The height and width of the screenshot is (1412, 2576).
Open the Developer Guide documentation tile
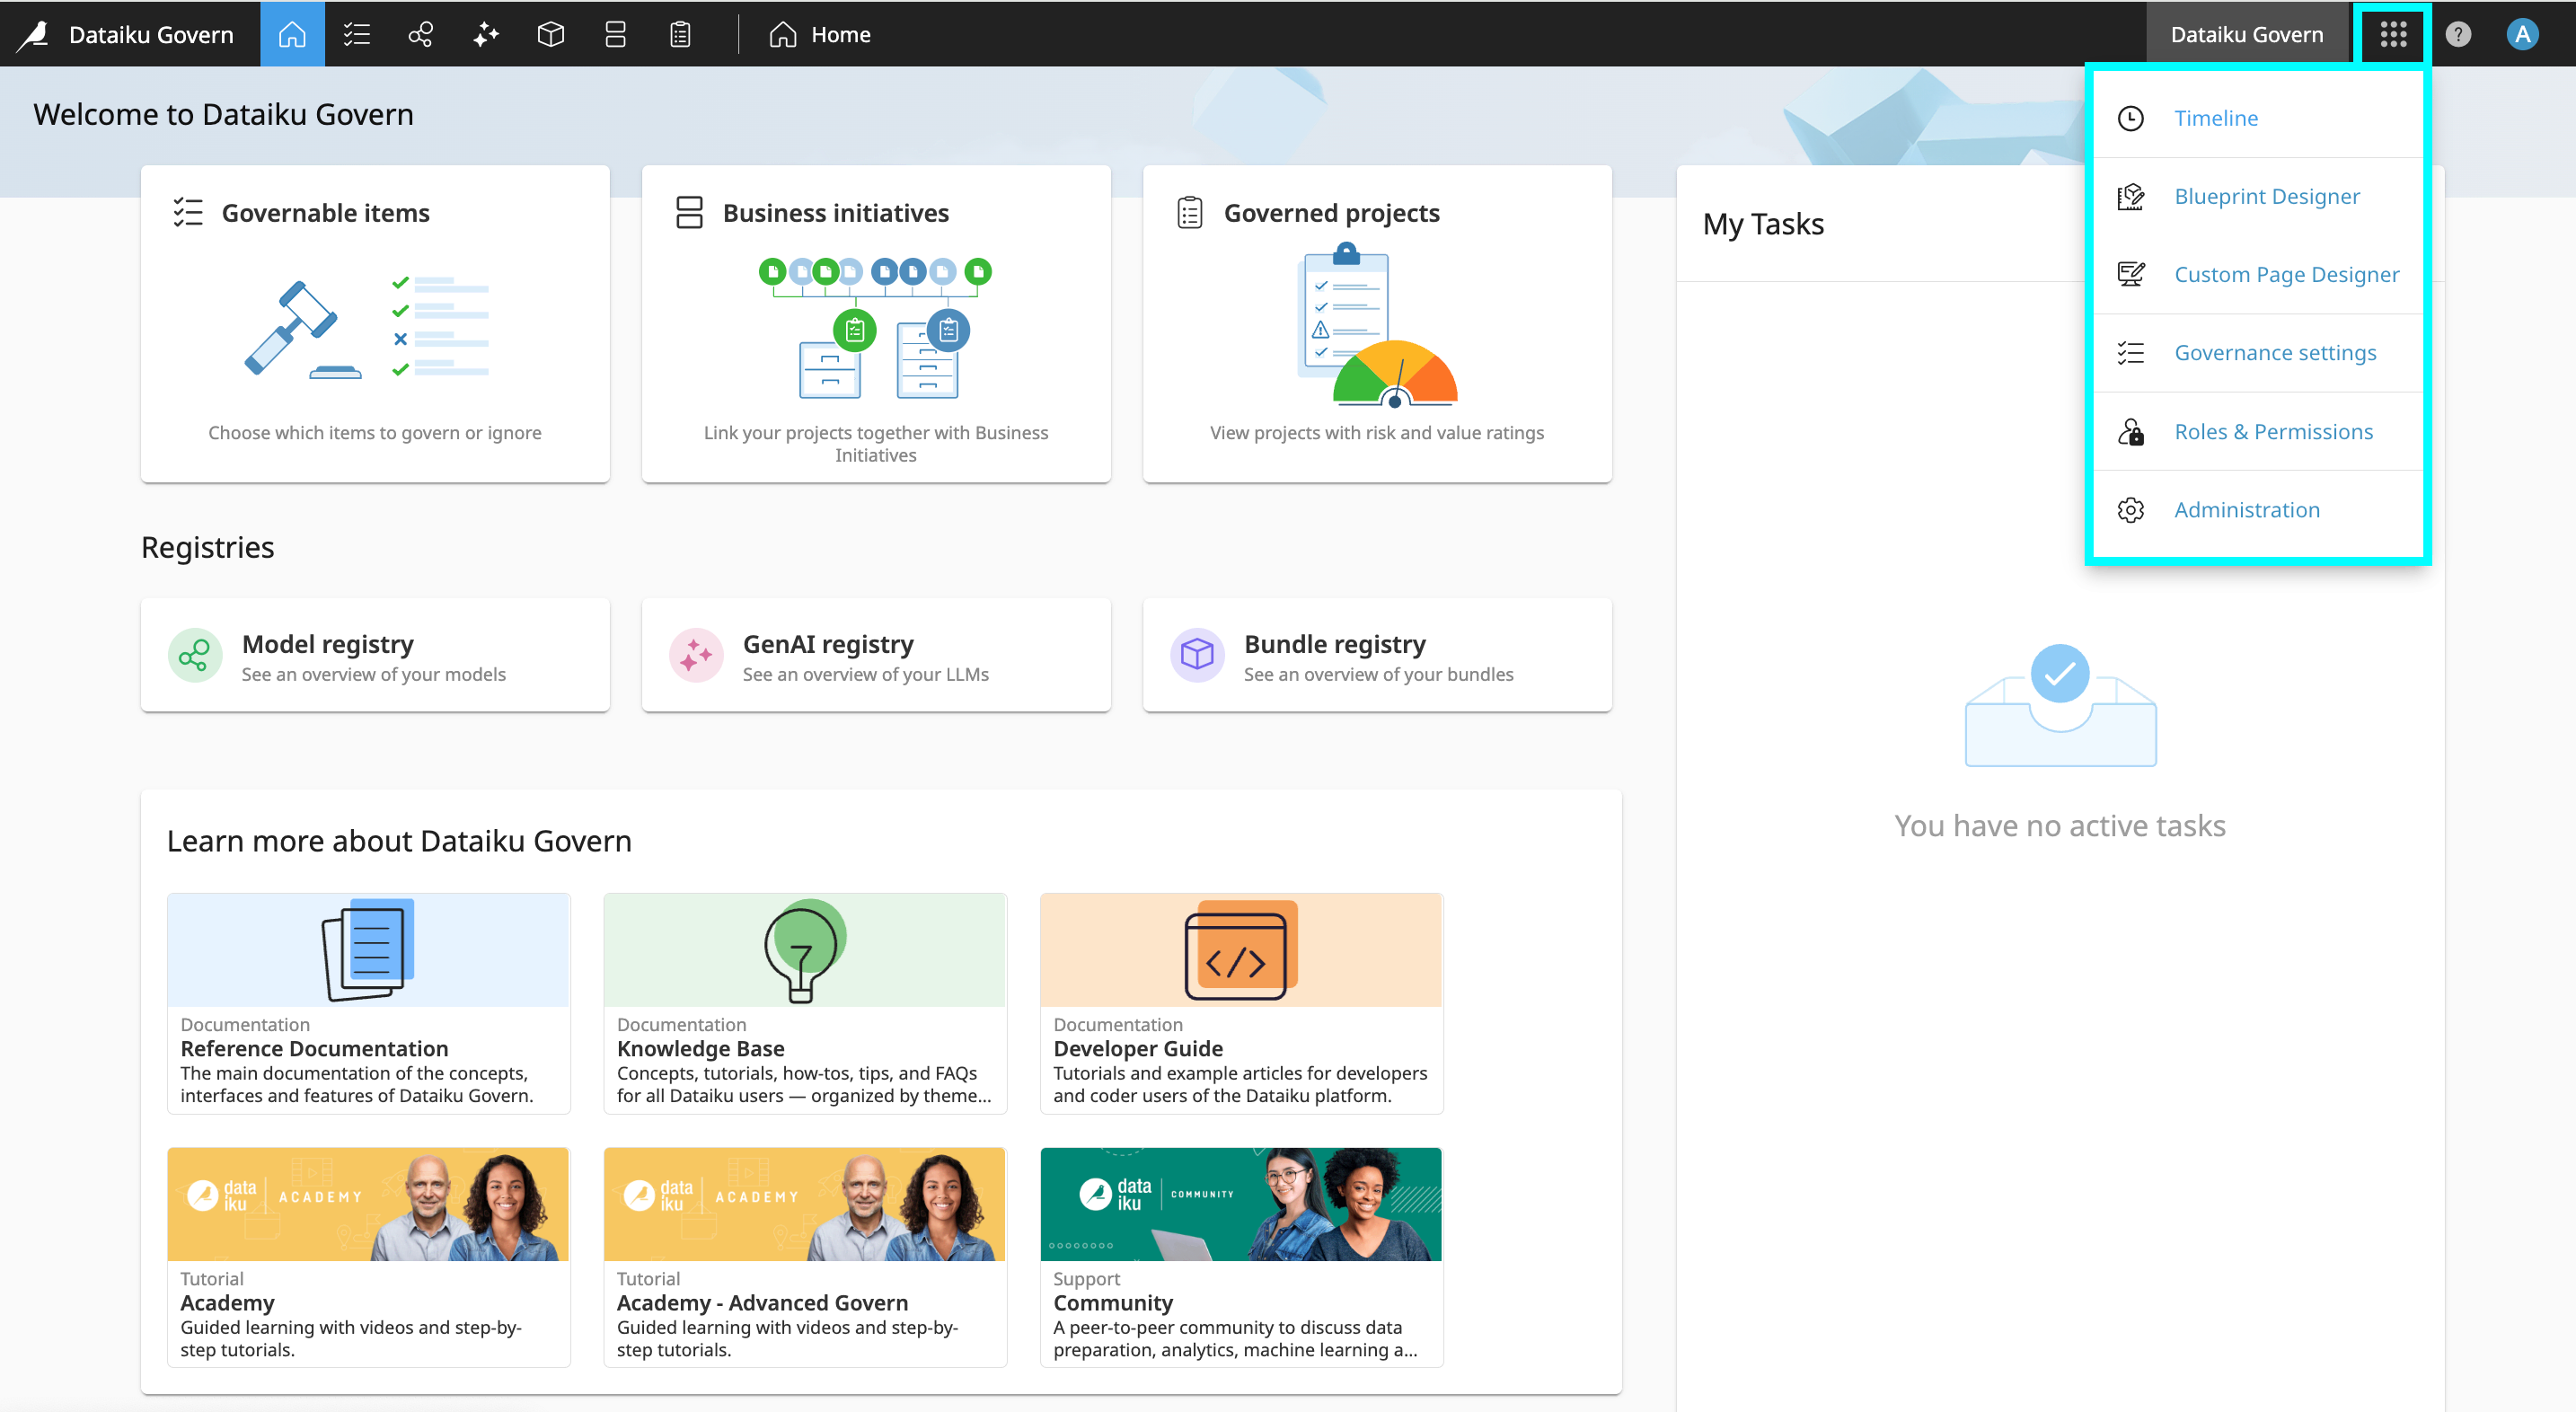point(1240,1003)
